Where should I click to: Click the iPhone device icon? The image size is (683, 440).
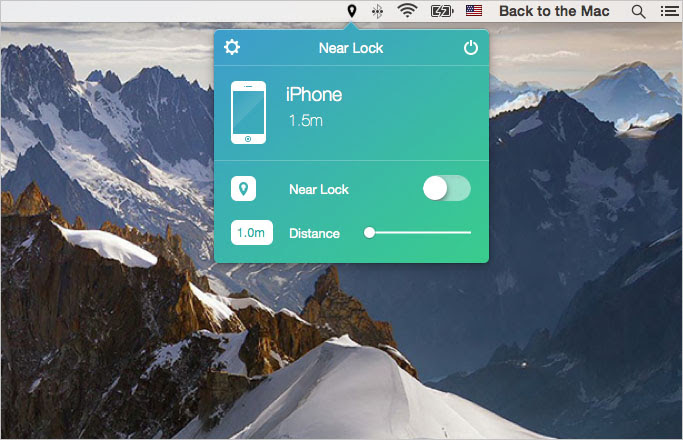[248, 112]
